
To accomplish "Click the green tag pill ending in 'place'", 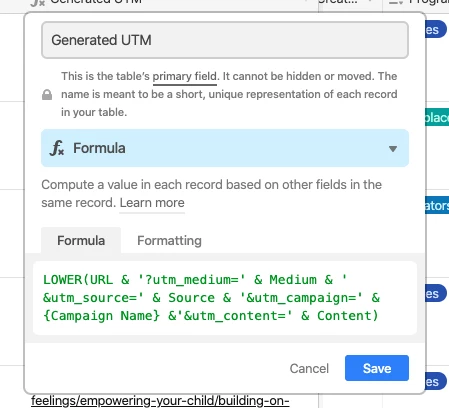I will pyautogui.click(x=437, y=117).
